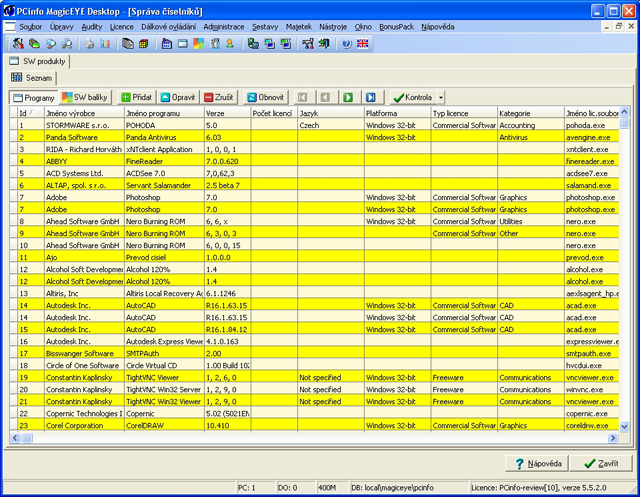Open the Dálkové ovládání menu
640x497 pixels.
pyautogui.click(x=169, y=27)
